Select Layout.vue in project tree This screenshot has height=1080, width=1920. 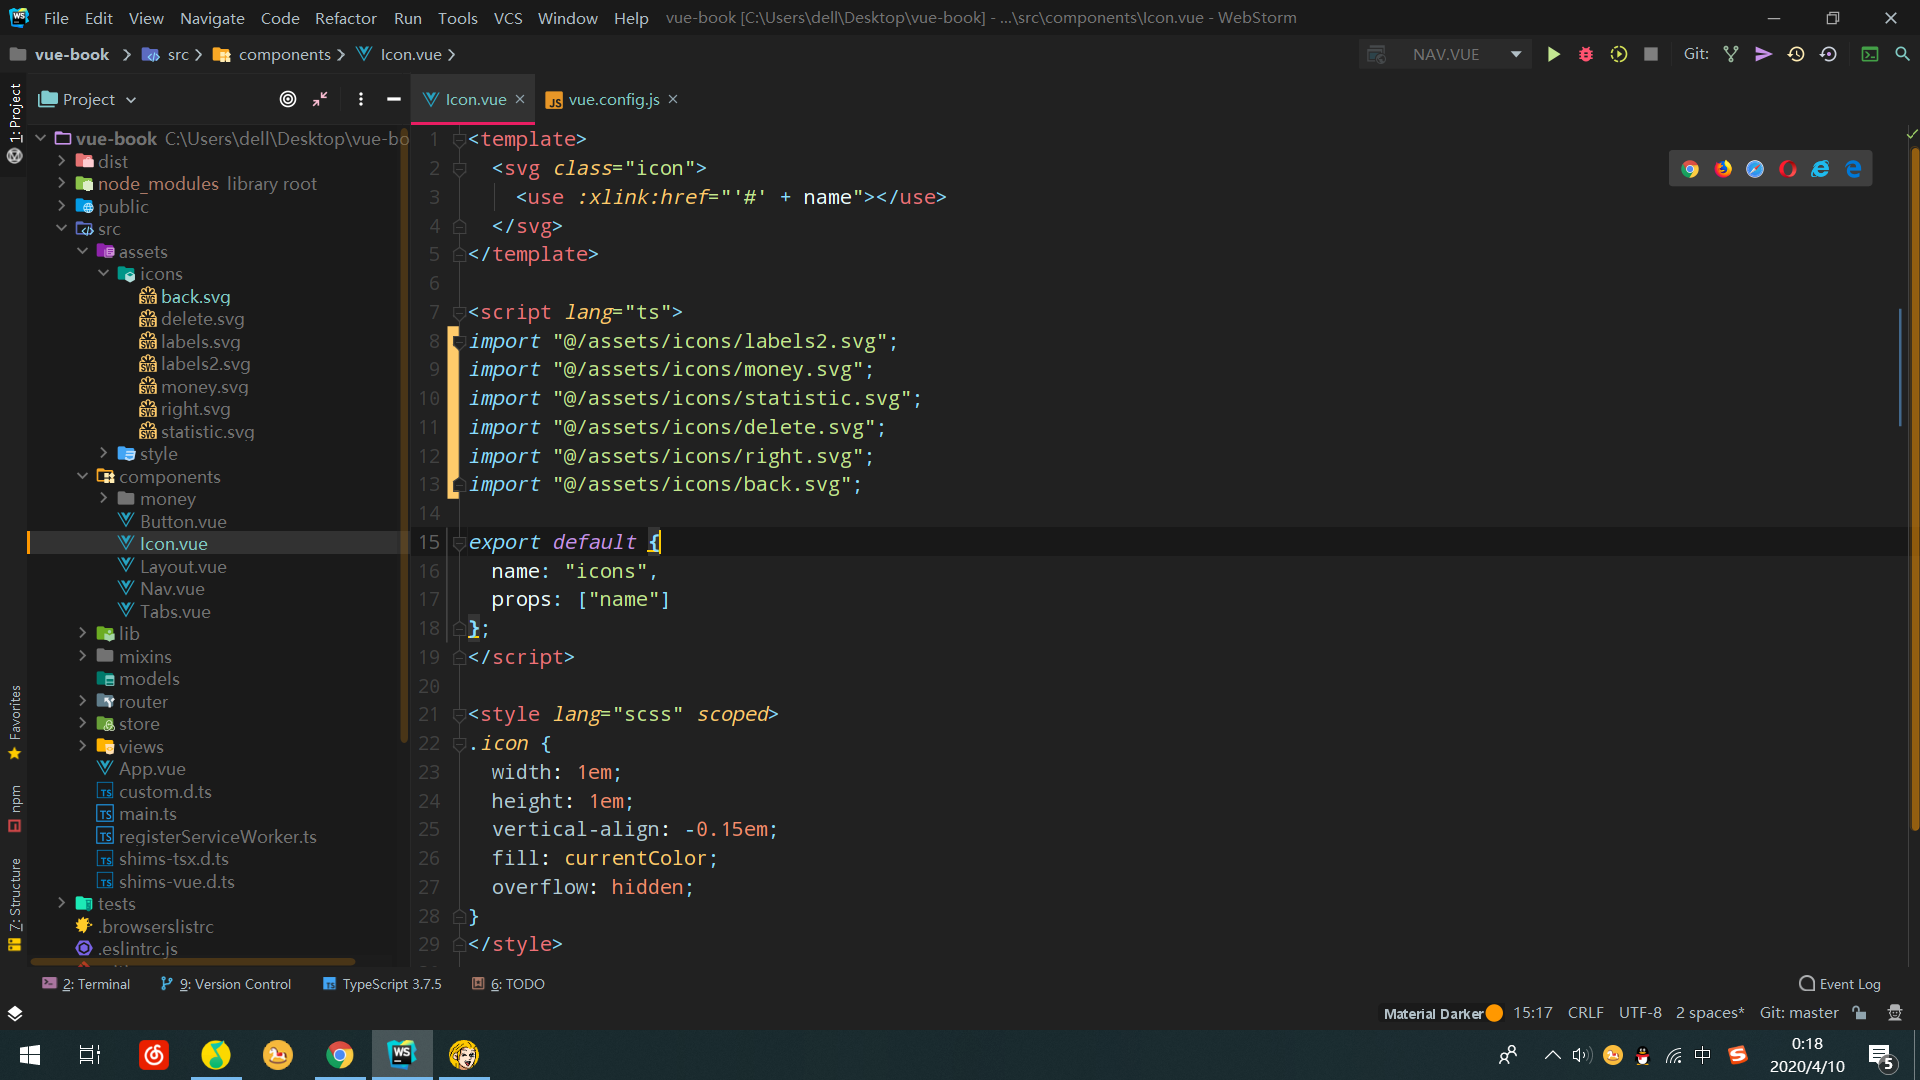click(x=182, y=566)
